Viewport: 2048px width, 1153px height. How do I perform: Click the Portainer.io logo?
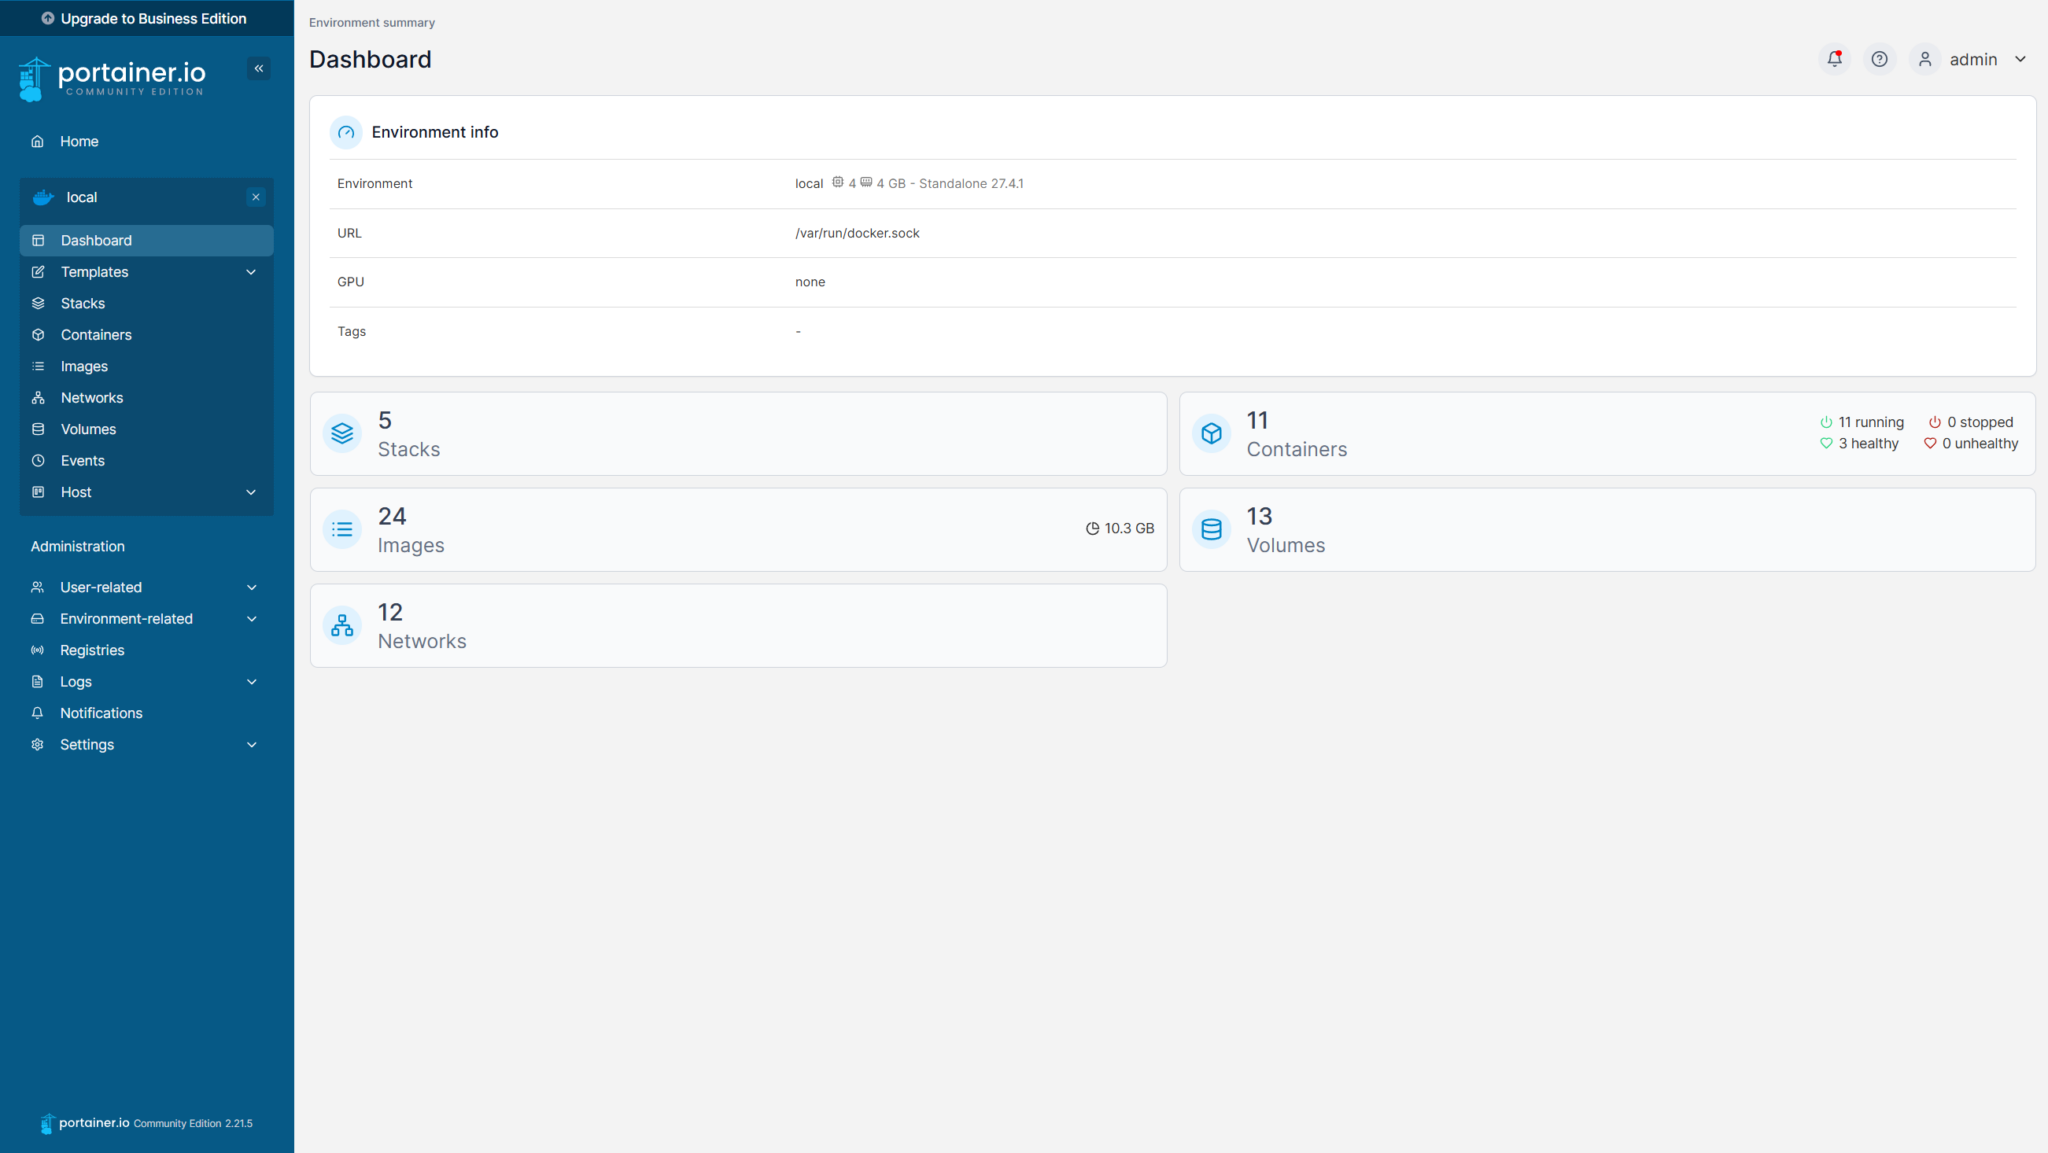click(112, 78)
